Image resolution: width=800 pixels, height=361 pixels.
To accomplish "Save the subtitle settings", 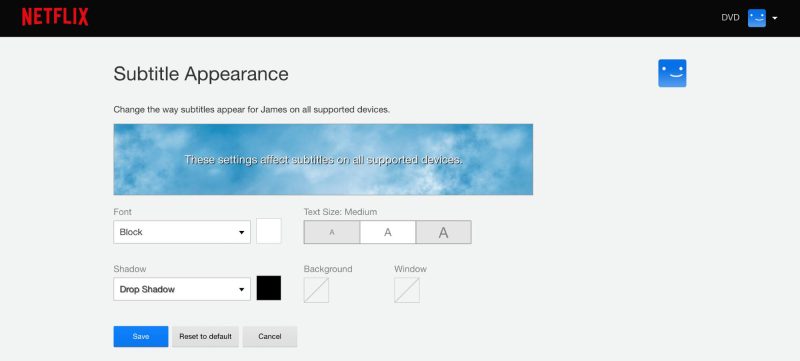I will click(141, 337).
